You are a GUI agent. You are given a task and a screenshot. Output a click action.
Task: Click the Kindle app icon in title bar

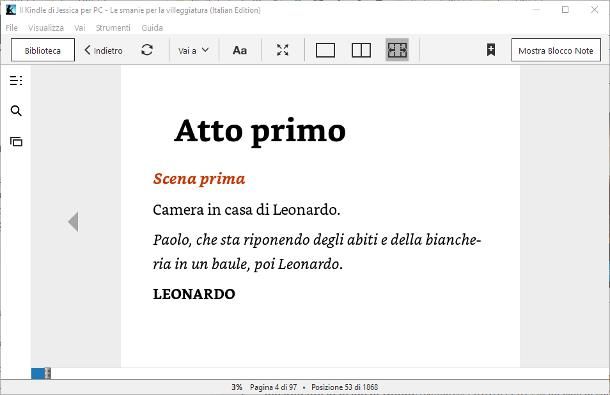coord(11,10)
